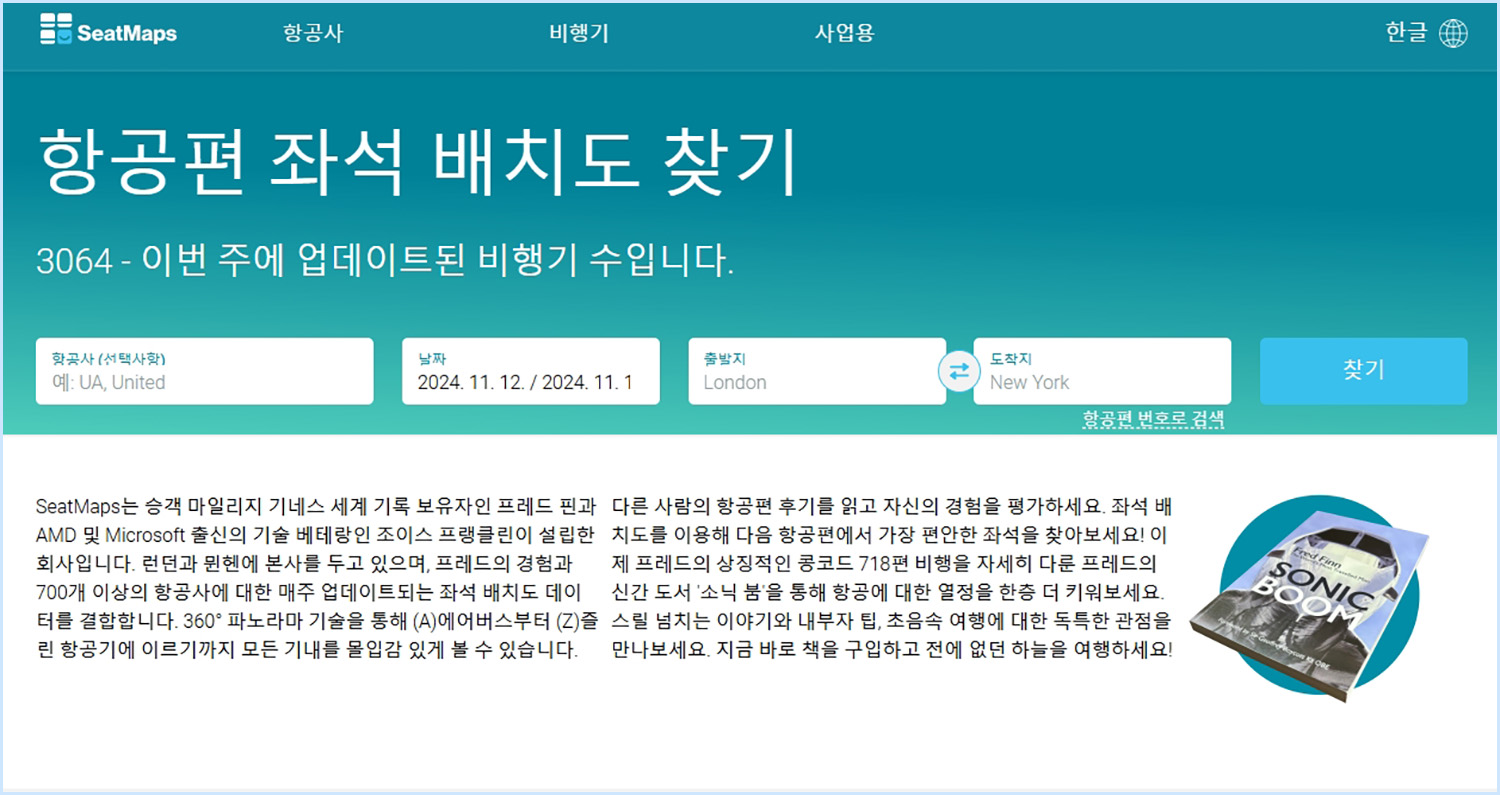
Task: Open the 날짜 date field
Action: pos(531,371)
